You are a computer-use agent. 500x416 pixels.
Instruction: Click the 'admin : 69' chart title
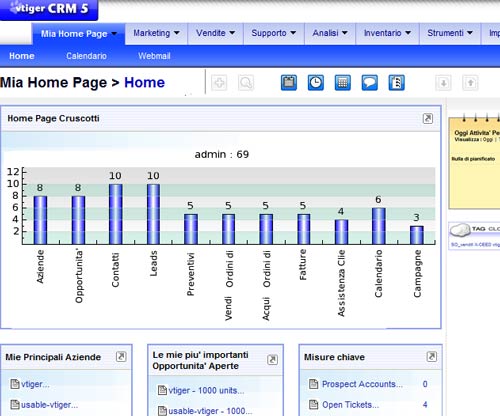pos(222,154)
